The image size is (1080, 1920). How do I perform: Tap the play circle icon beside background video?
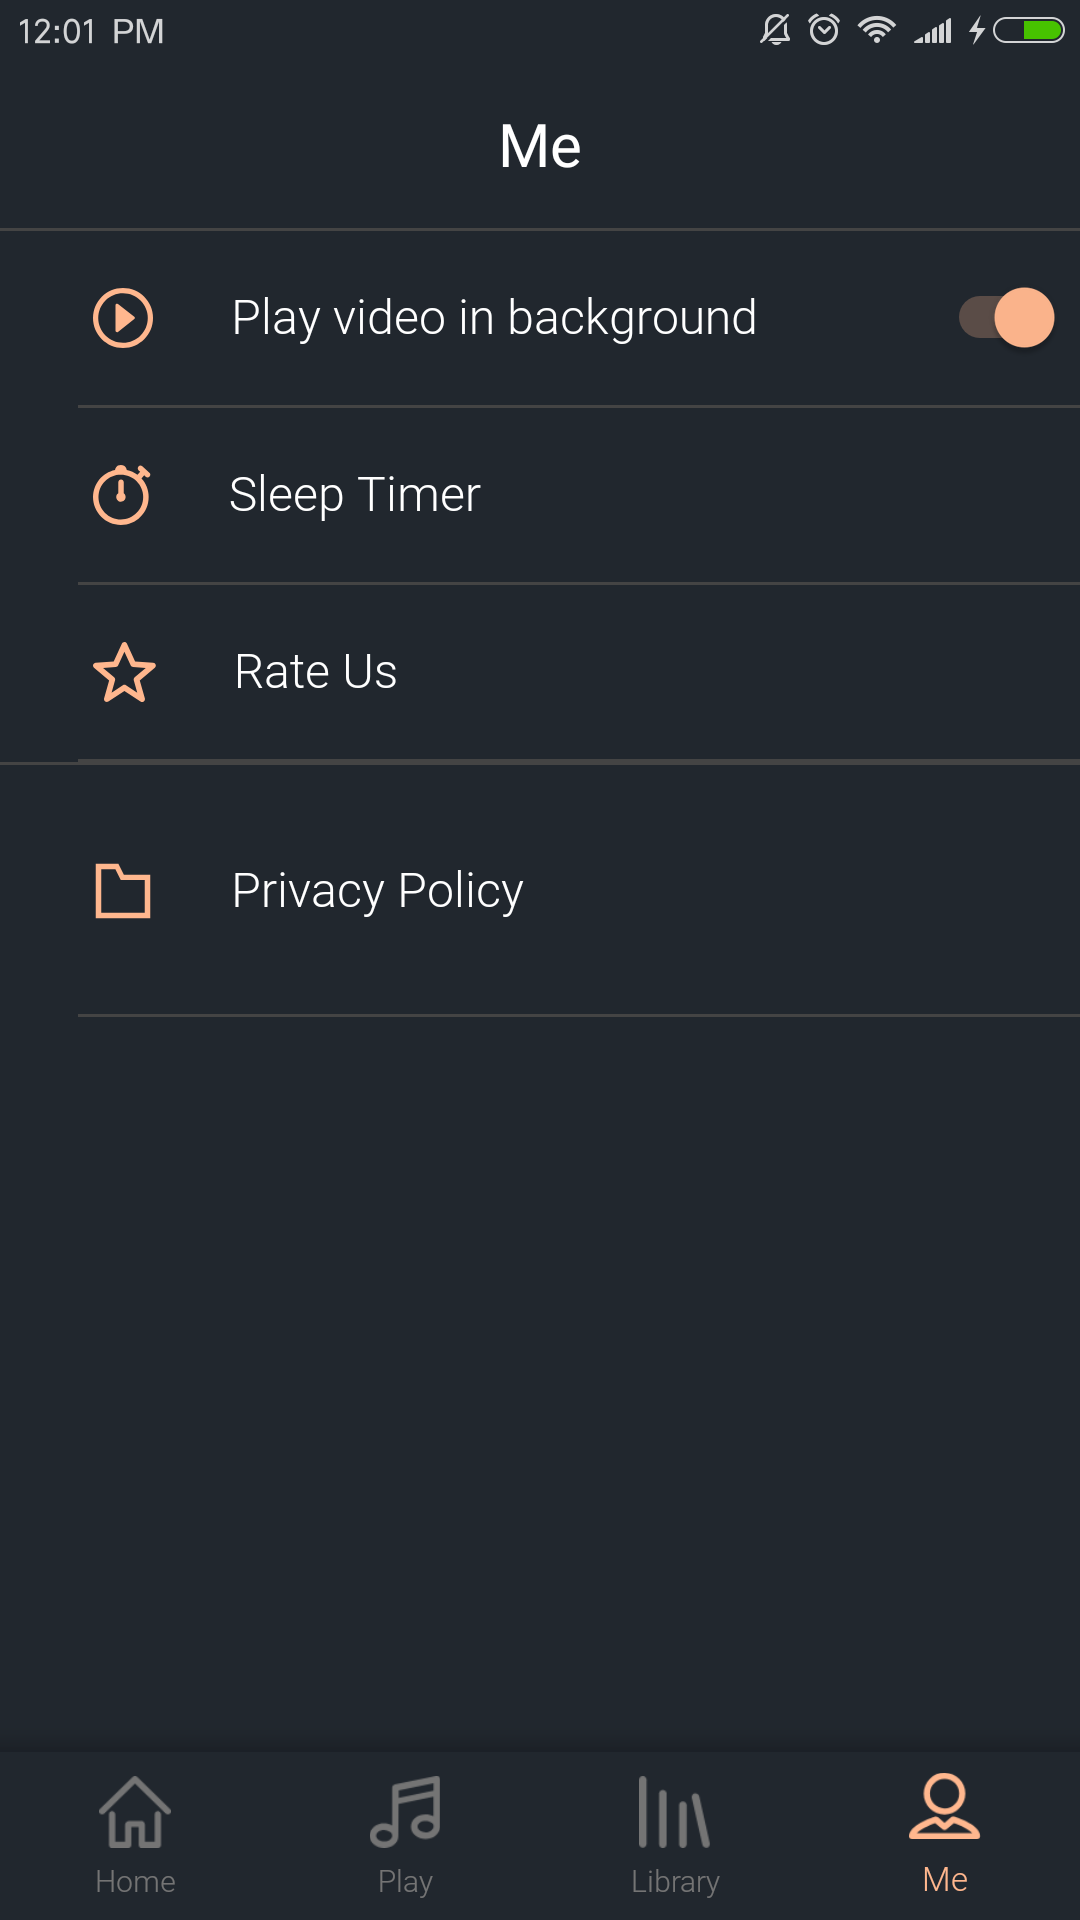[123, 318]
